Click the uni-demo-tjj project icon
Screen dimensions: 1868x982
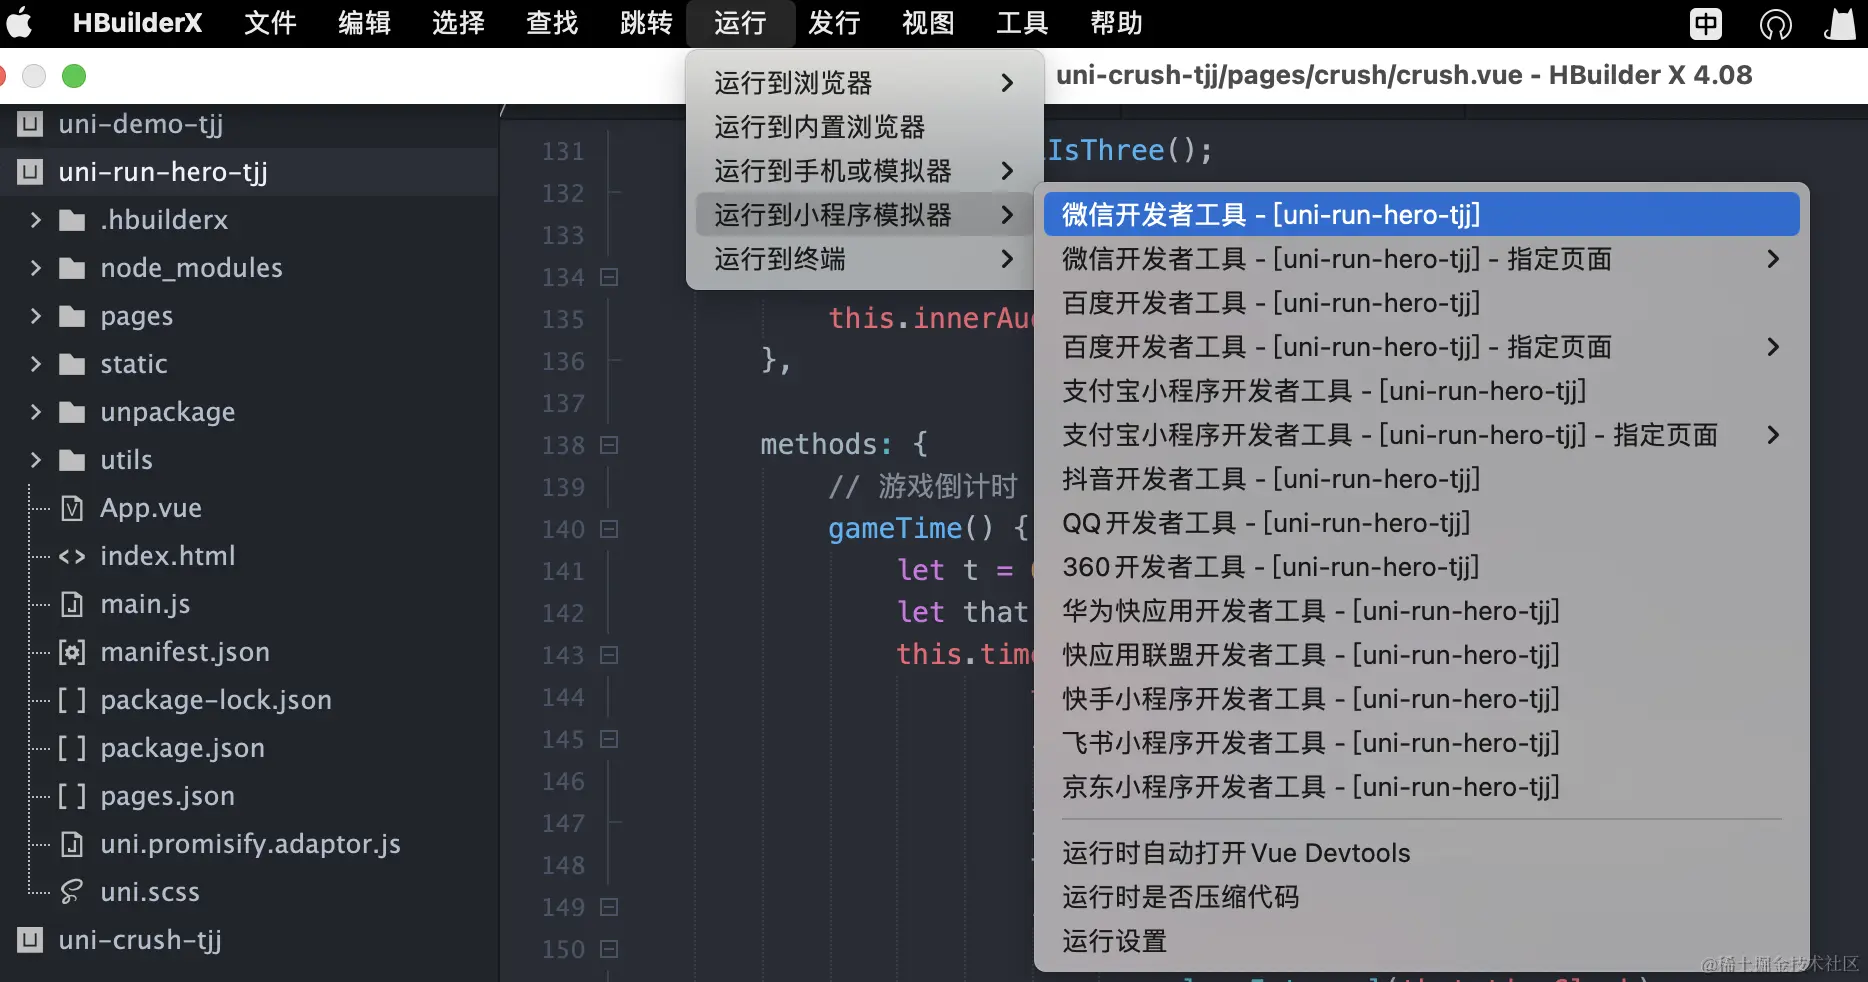coord(30,124)
